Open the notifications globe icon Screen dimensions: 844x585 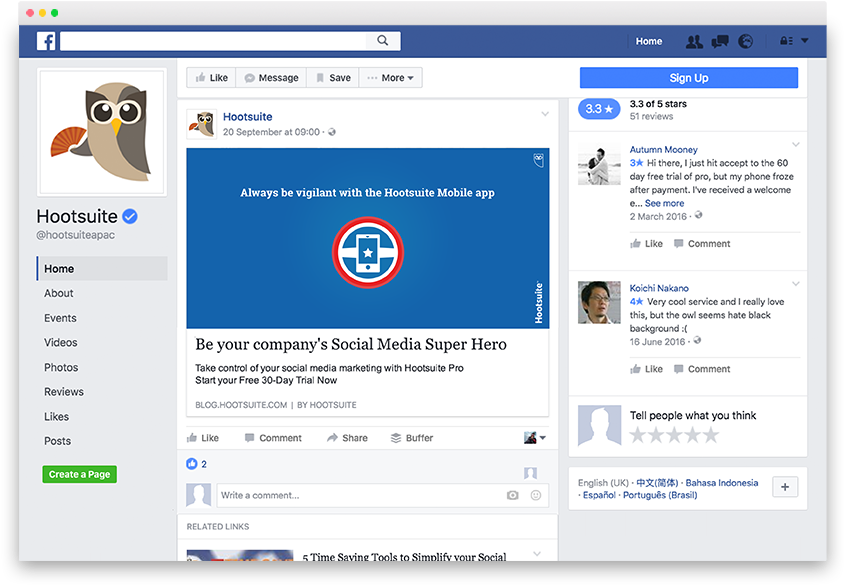pyautogui.click(x=745, y=42)
